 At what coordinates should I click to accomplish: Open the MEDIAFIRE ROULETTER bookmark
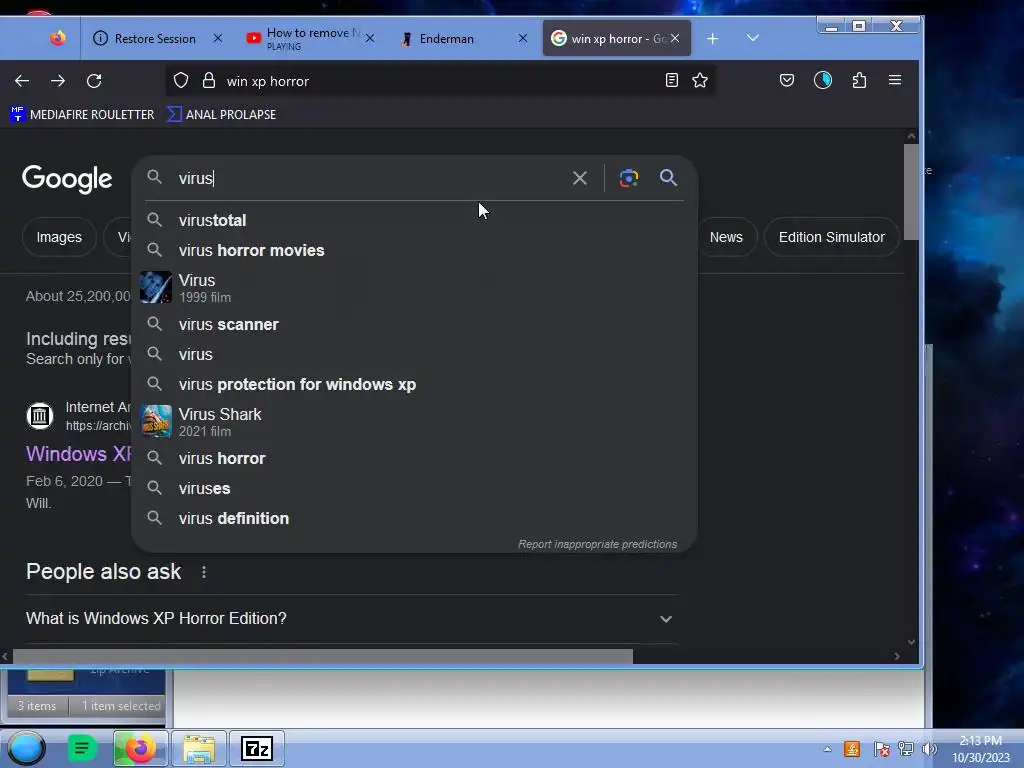click(82, 114)
